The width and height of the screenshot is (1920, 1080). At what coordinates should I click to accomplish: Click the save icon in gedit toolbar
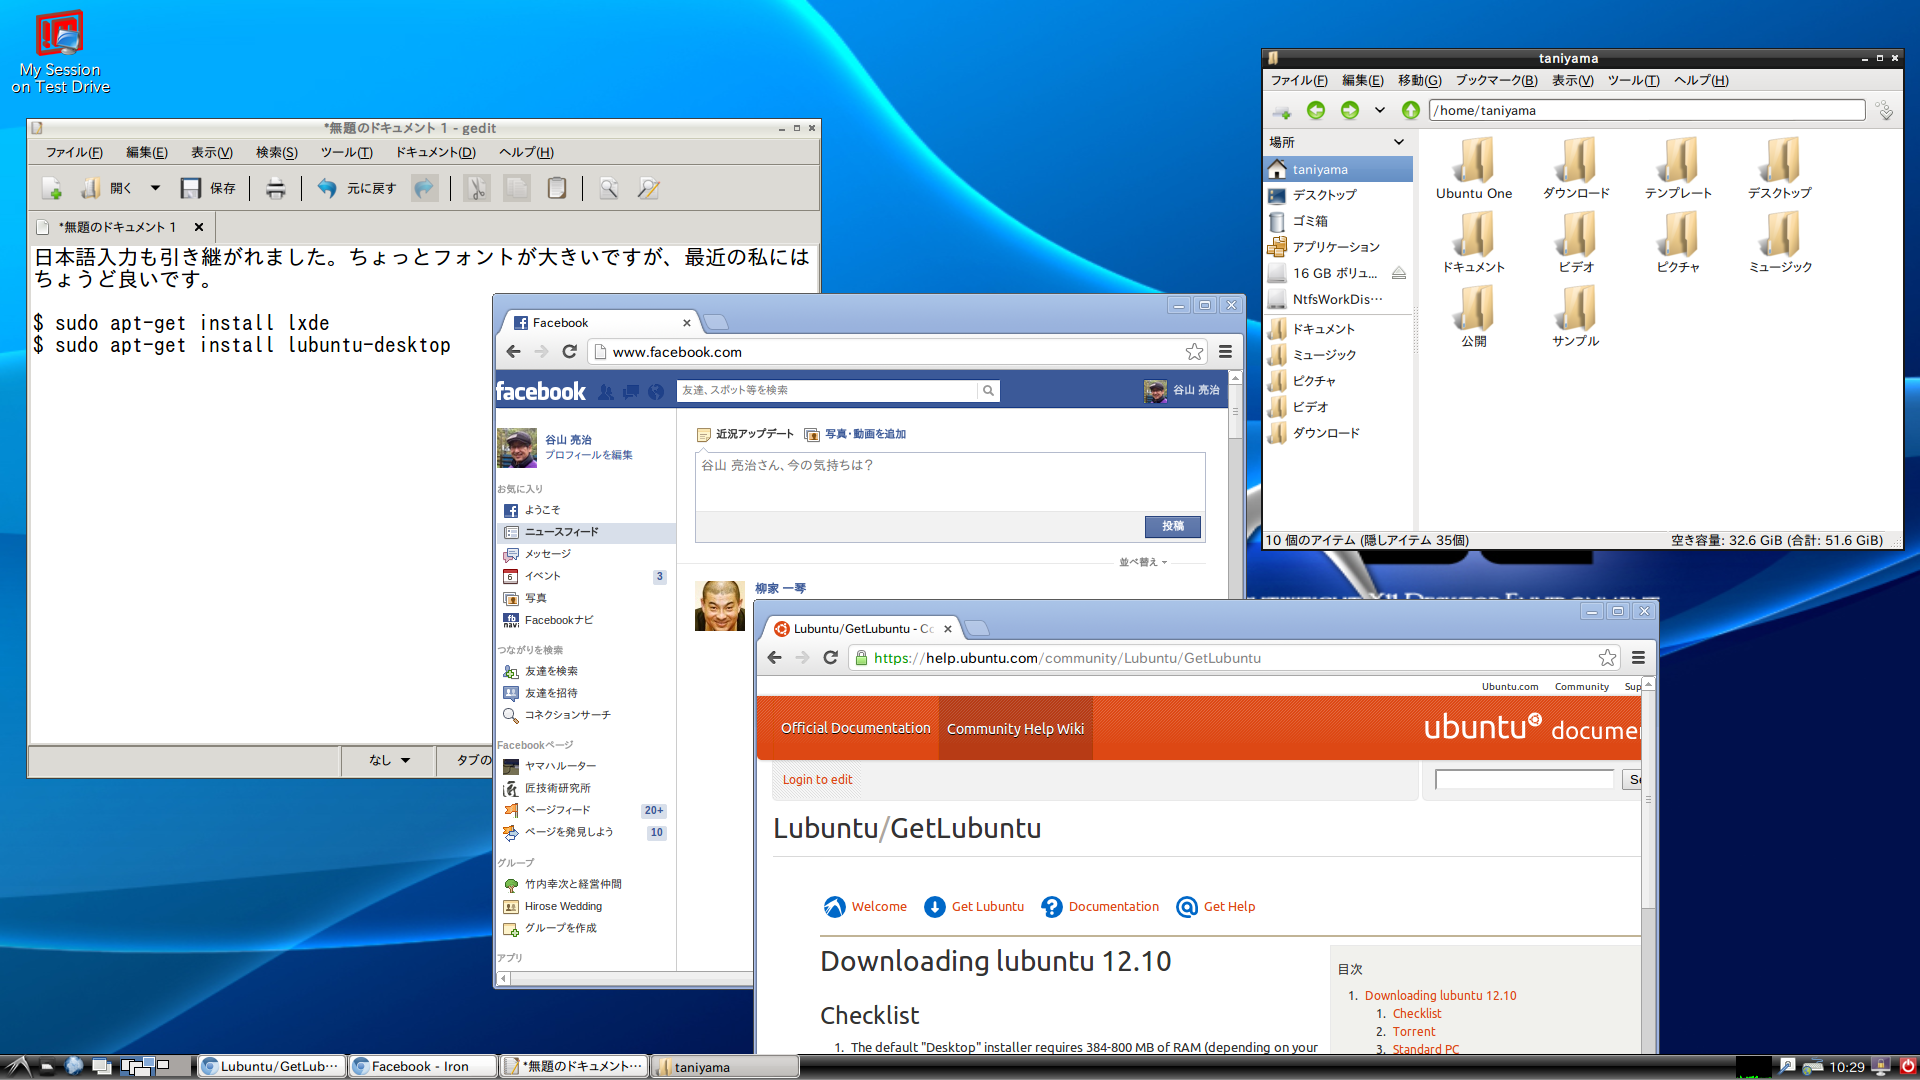click(190, 188)
